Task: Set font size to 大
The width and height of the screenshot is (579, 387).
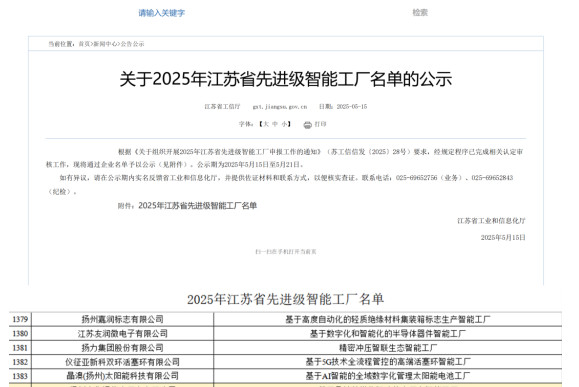Action: click(x=265, y=124)
